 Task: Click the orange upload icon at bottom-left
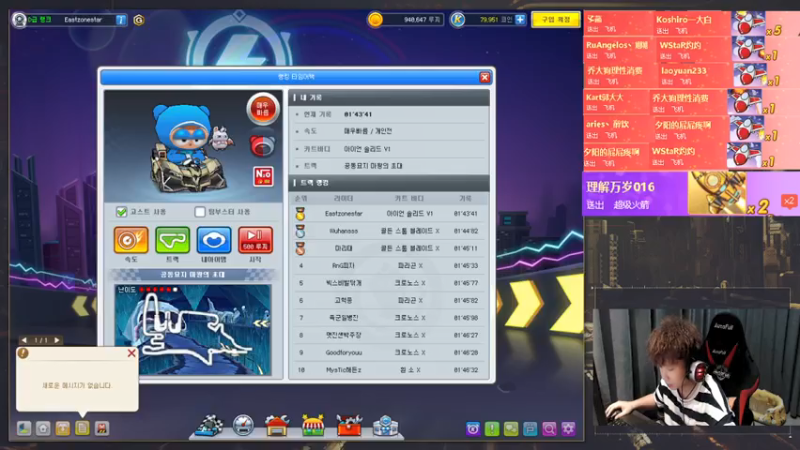(x=63, y=428)
